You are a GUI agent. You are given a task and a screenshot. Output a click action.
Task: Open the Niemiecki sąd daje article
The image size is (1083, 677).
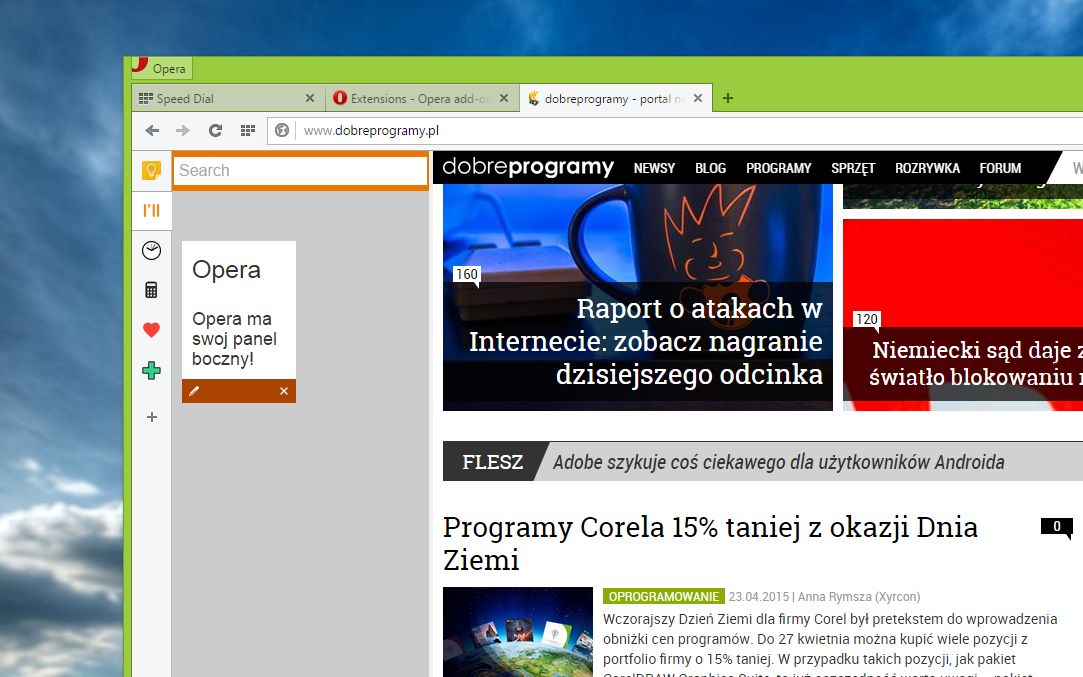pyautogui.click(x=974, y=363)
